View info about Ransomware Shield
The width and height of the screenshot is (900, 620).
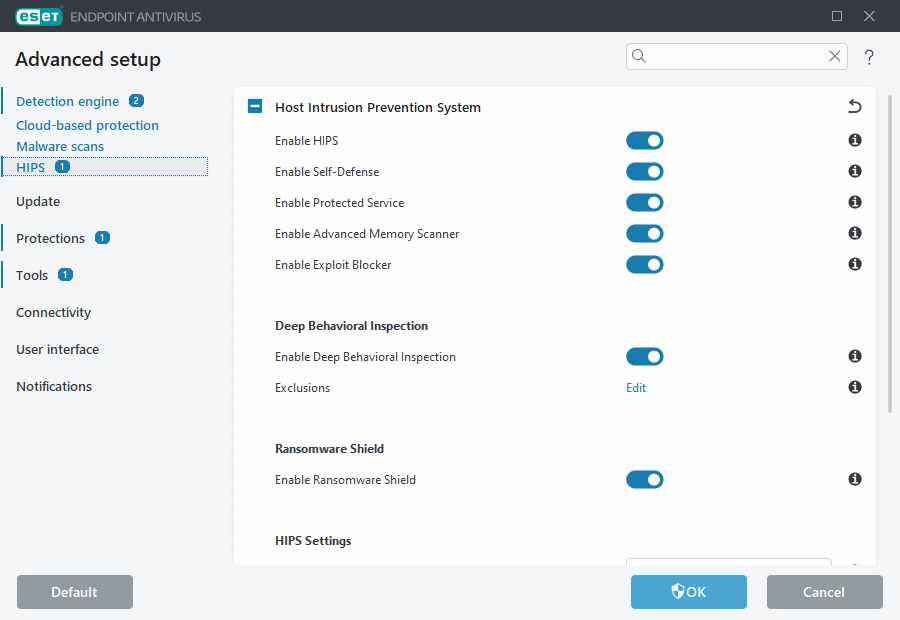pyautogui.click(x=854, y=479)
